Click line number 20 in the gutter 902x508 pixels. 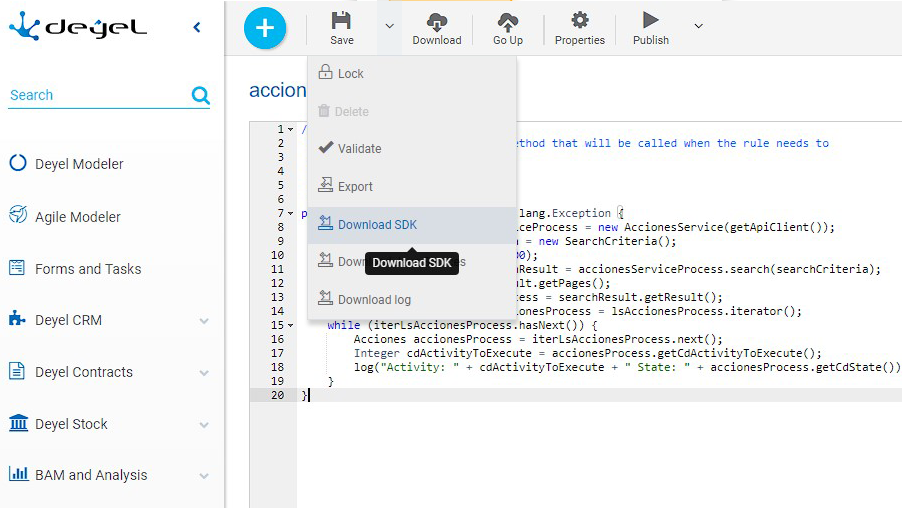coord(277,395)
